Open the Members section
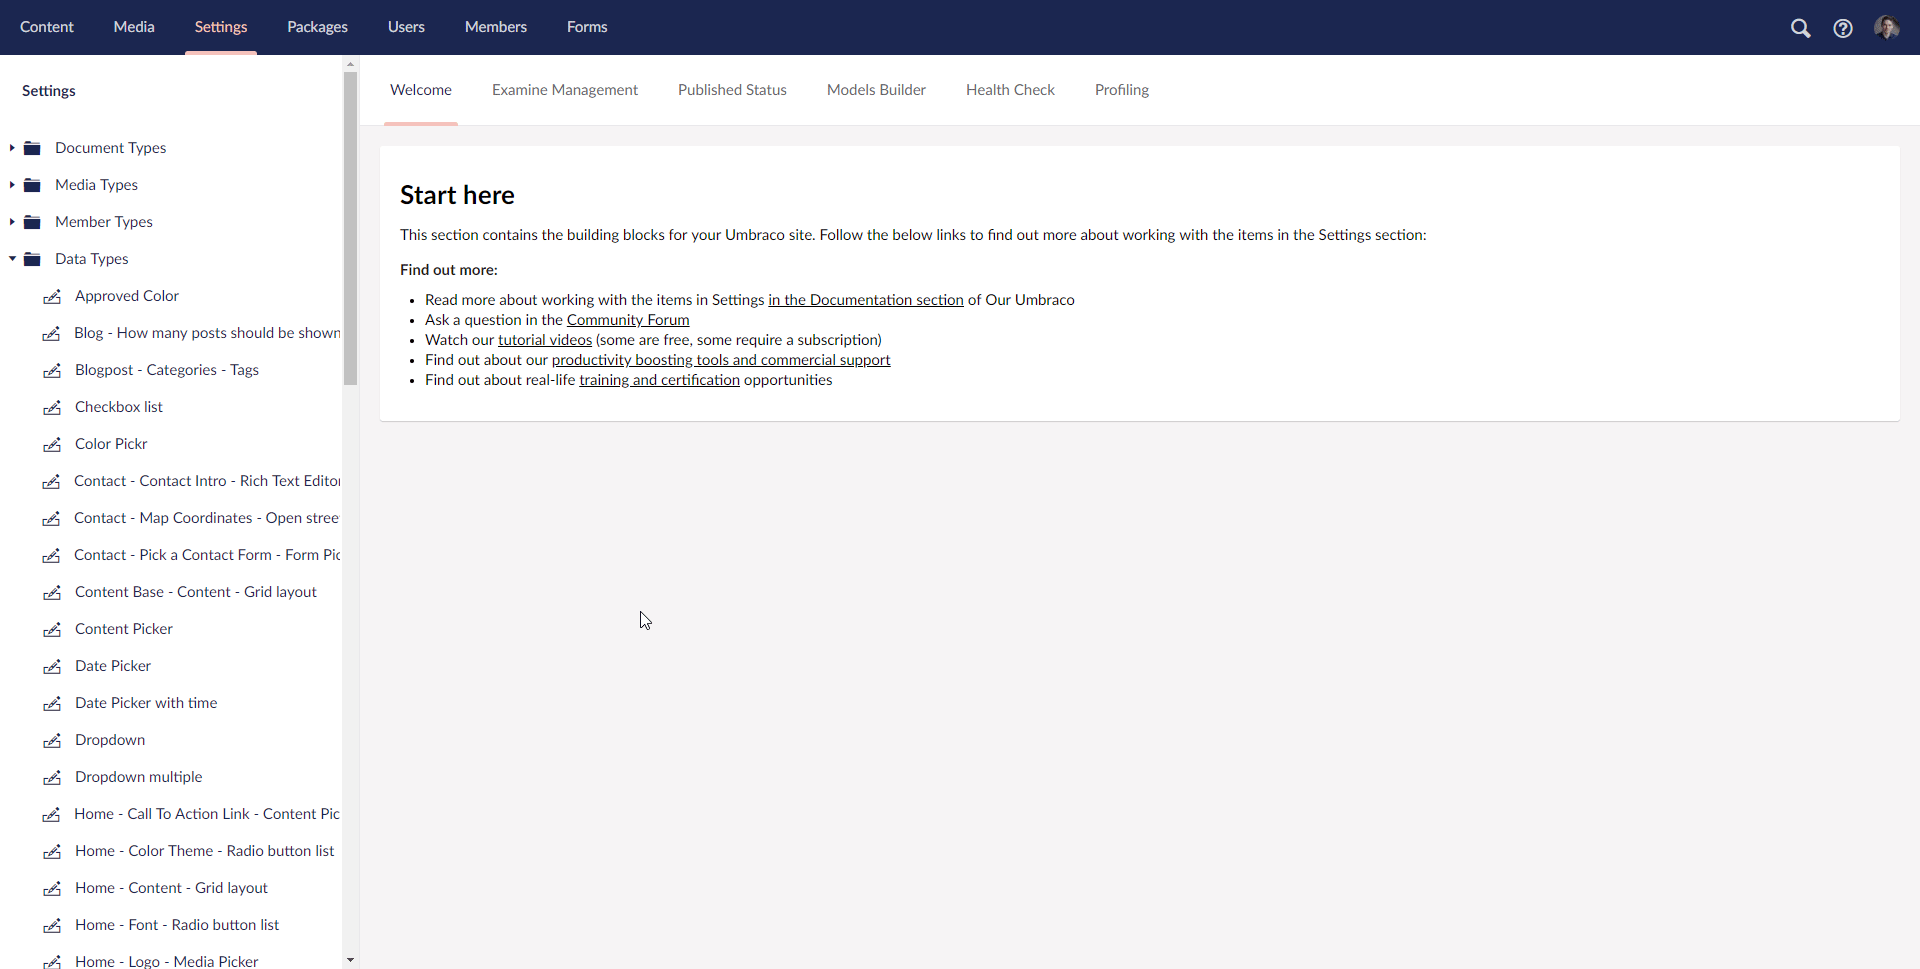Image resolution: width=1920 pixels, height=969 pixels. [x=496, y=27]
